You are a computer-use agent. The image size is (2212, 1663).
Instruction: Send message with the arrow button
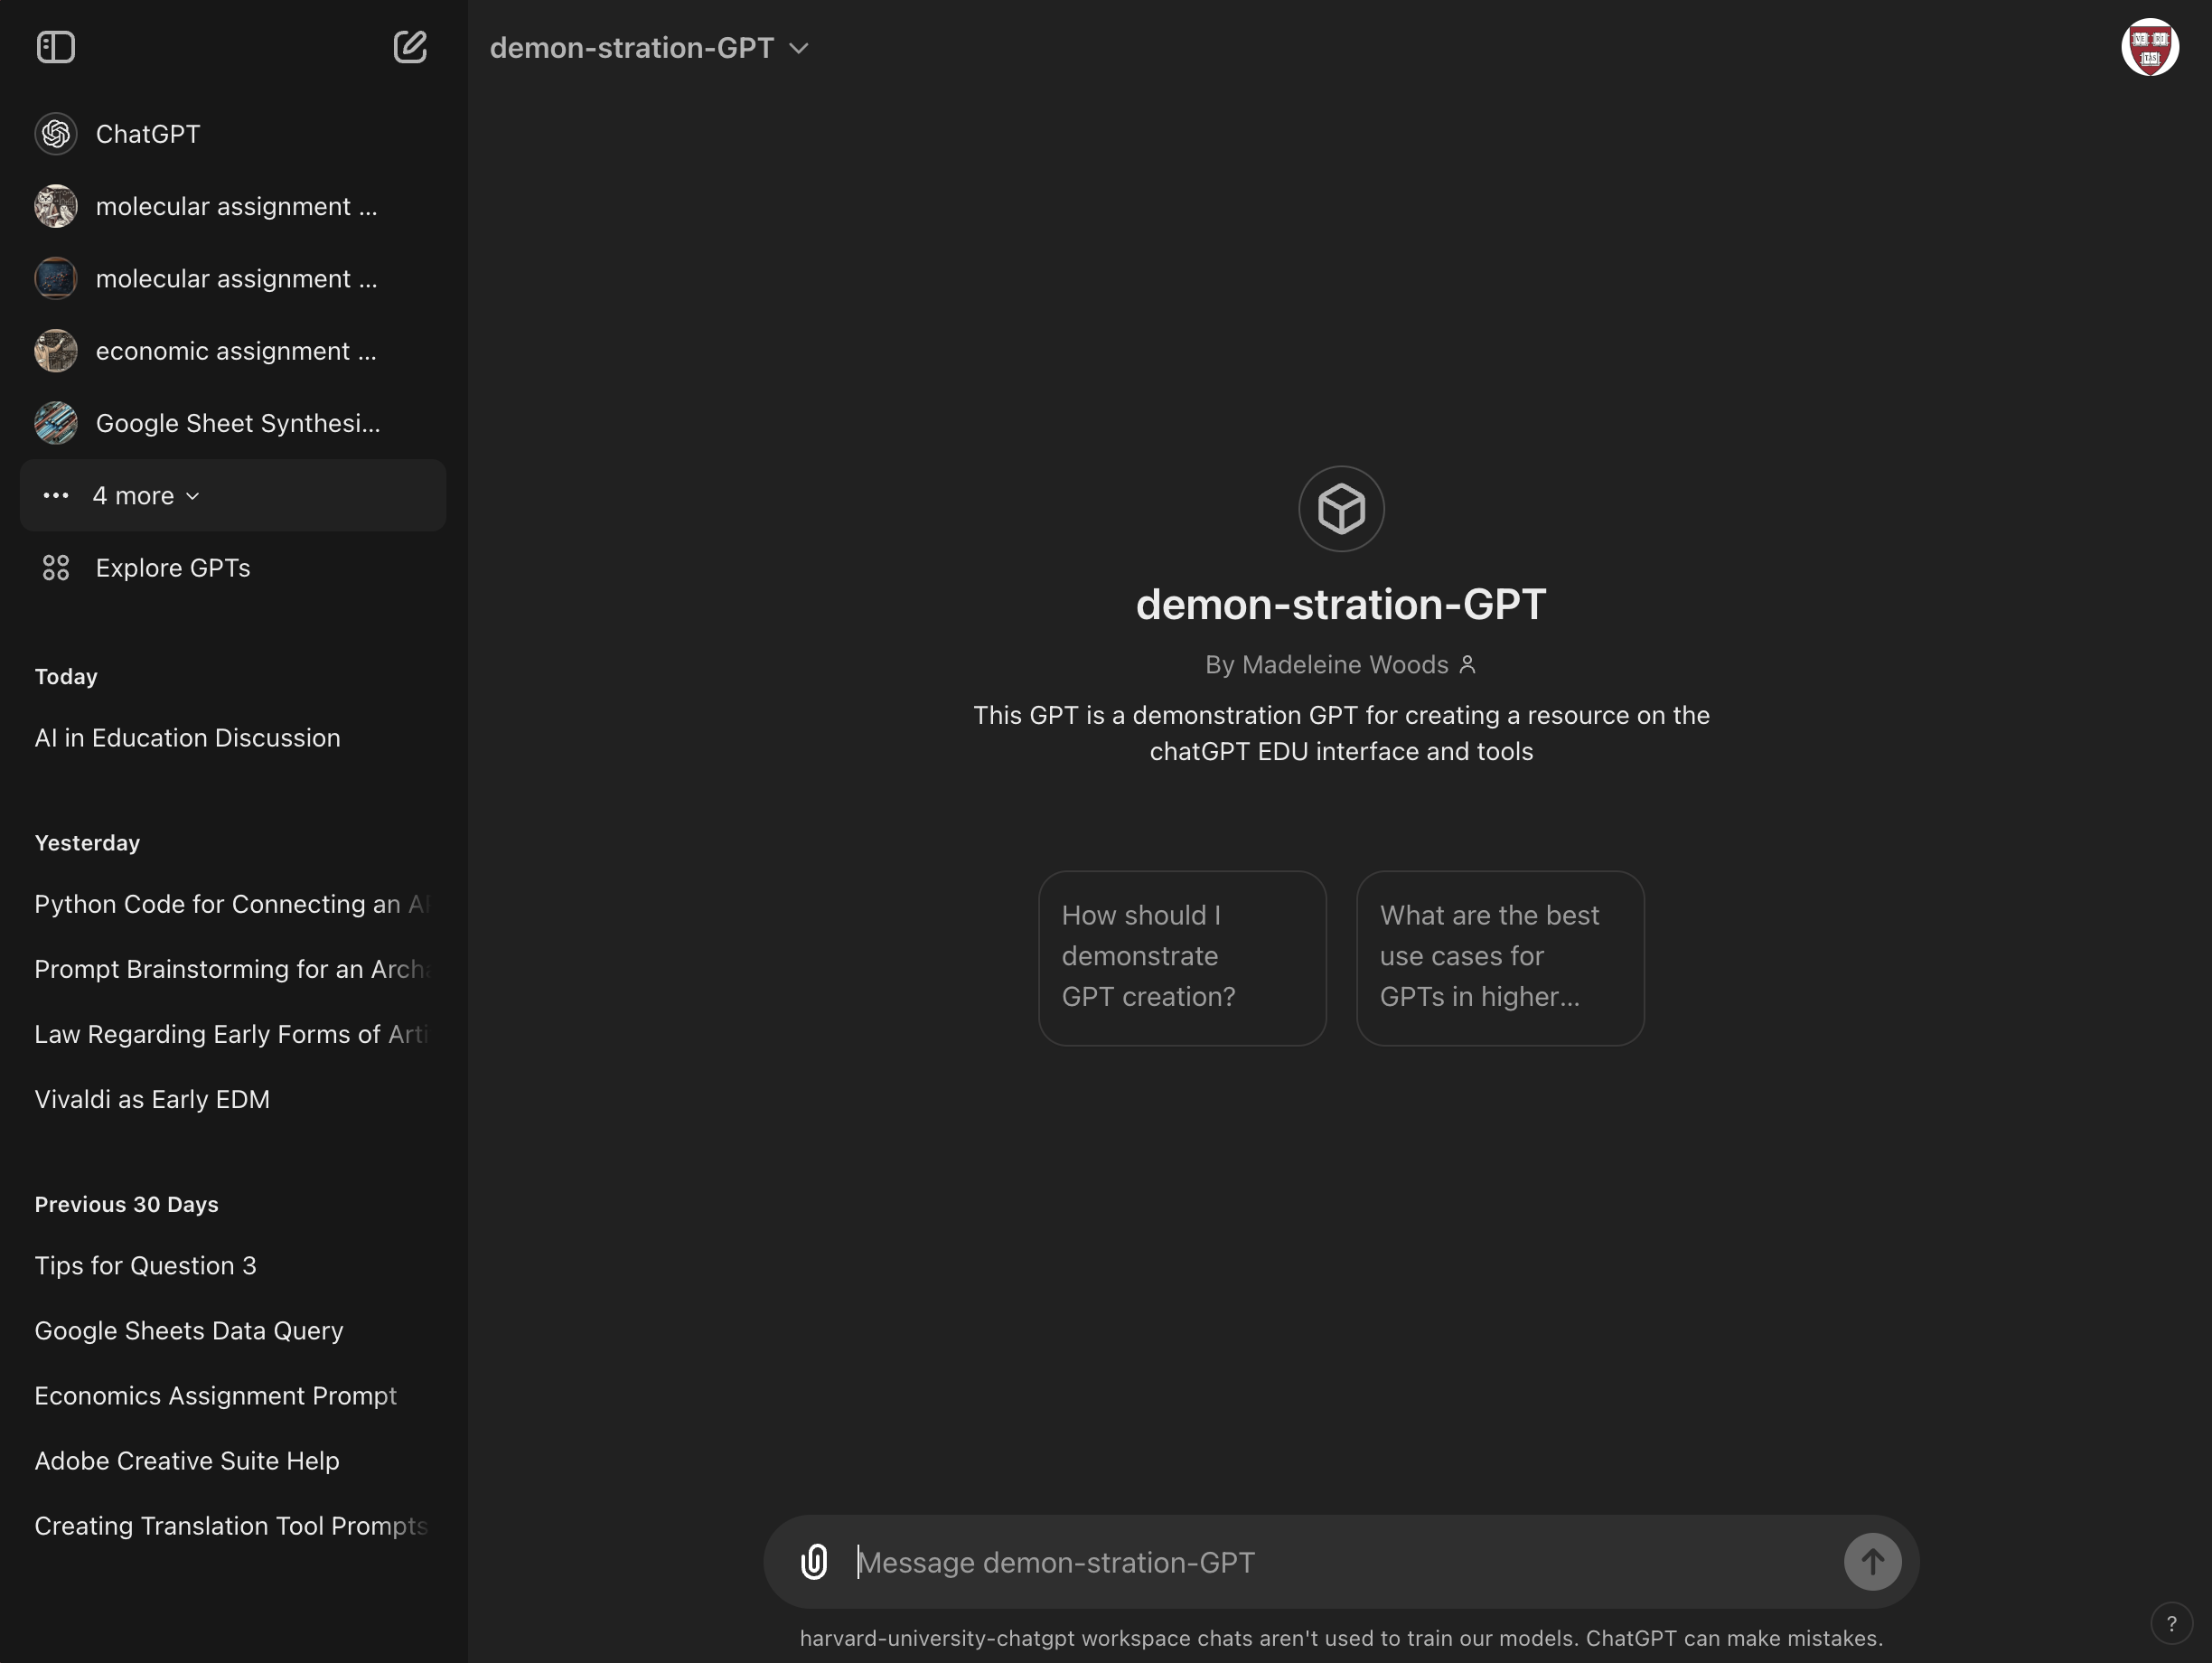pyautogui.click(x=1871, y=1561)
